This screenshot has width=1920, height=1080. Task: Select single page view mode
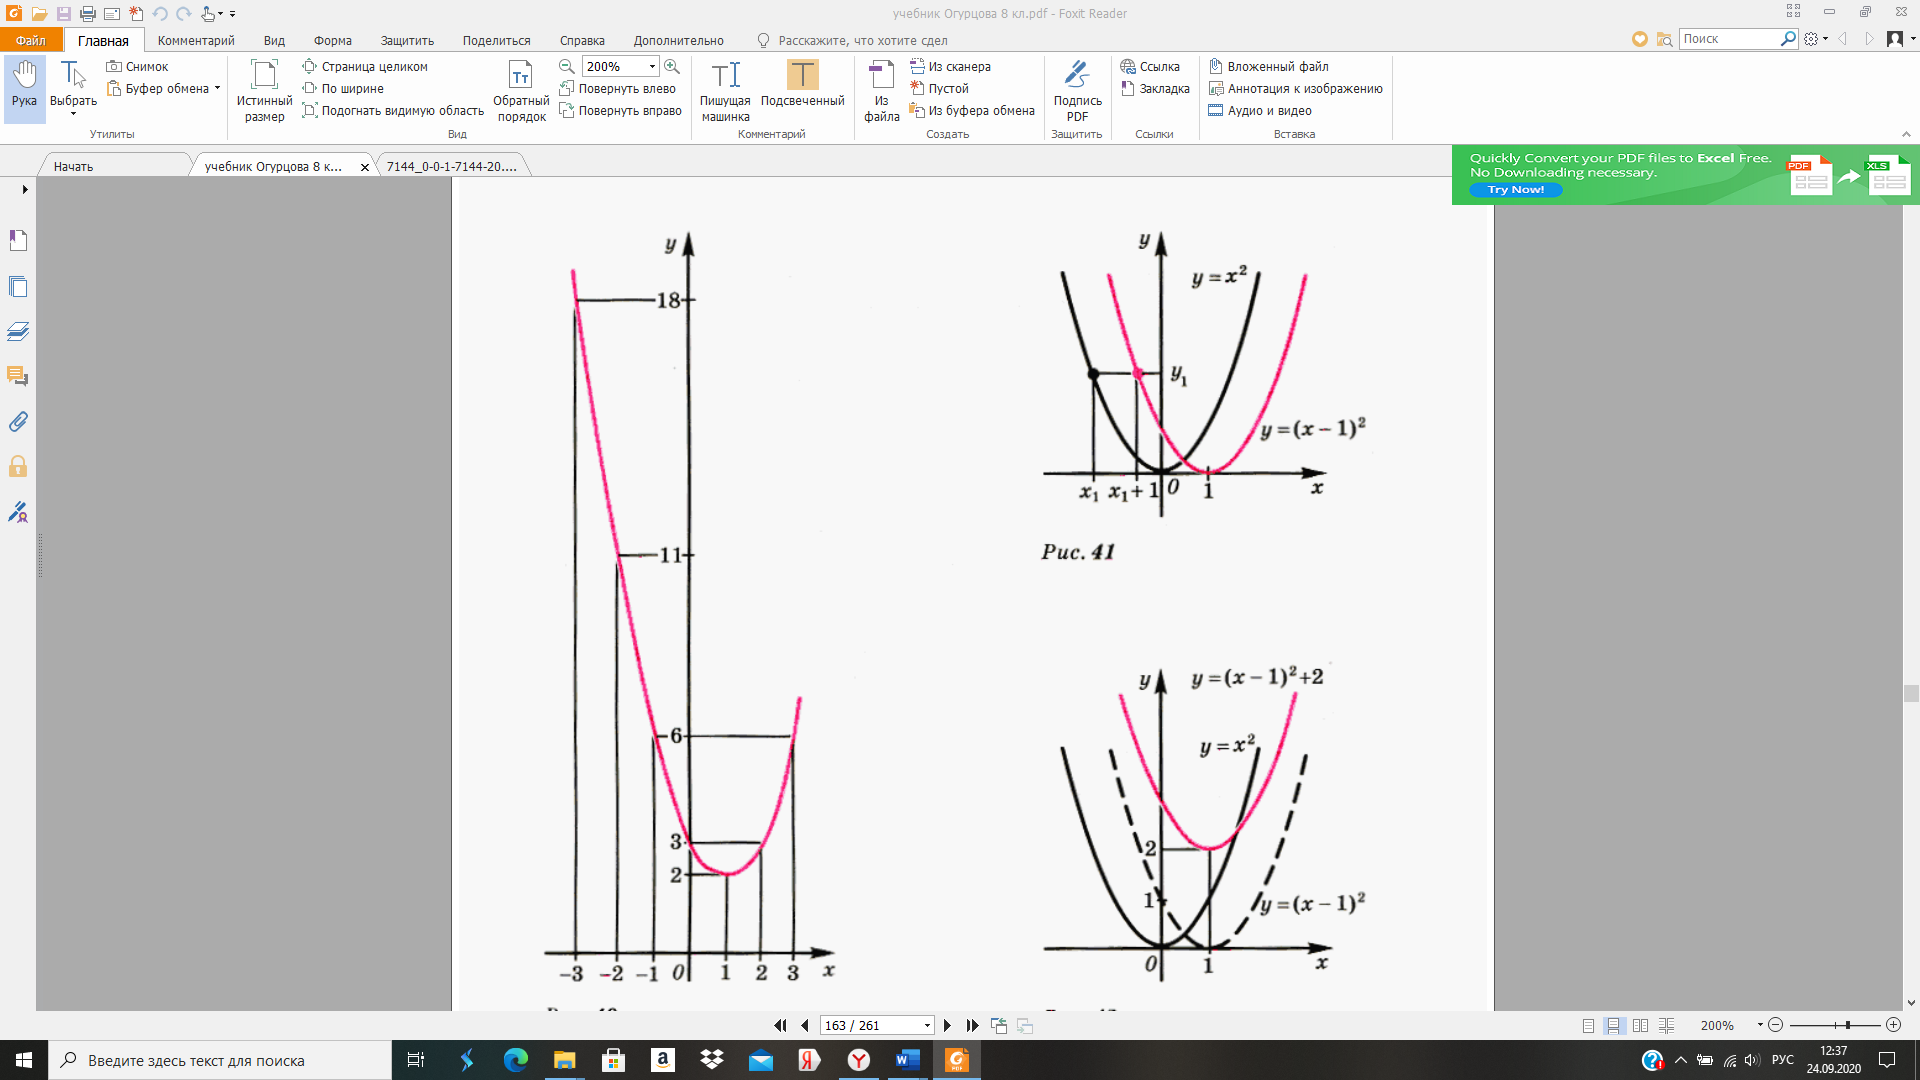tap(1588, 1025)
